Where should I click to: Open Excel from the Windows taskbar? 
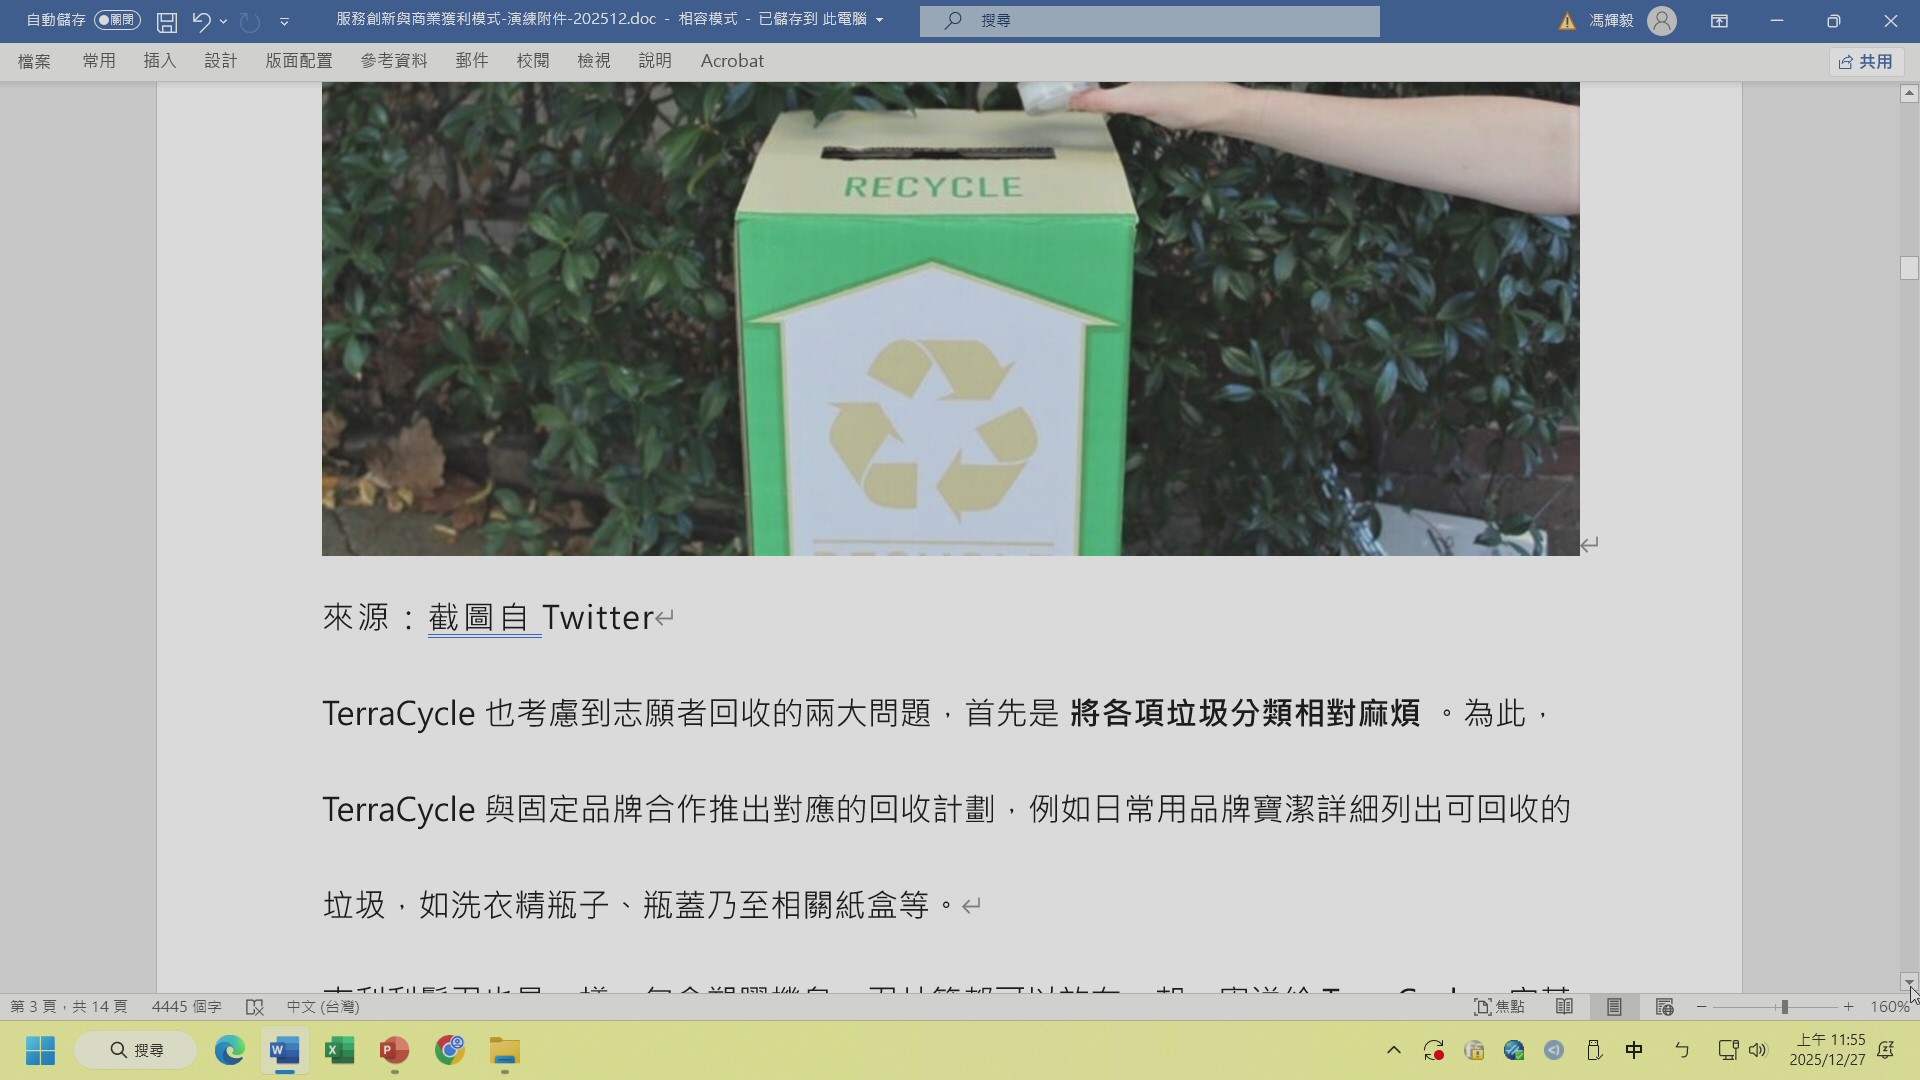339,1051
